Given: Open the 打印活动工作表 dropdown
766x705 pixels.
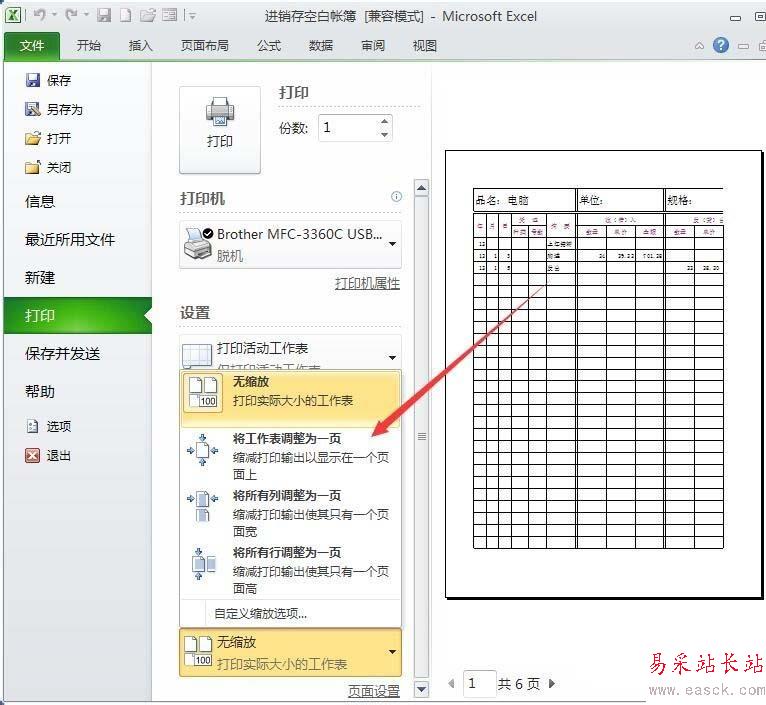Looking at the screenshot, I should (x=291, y=352).
